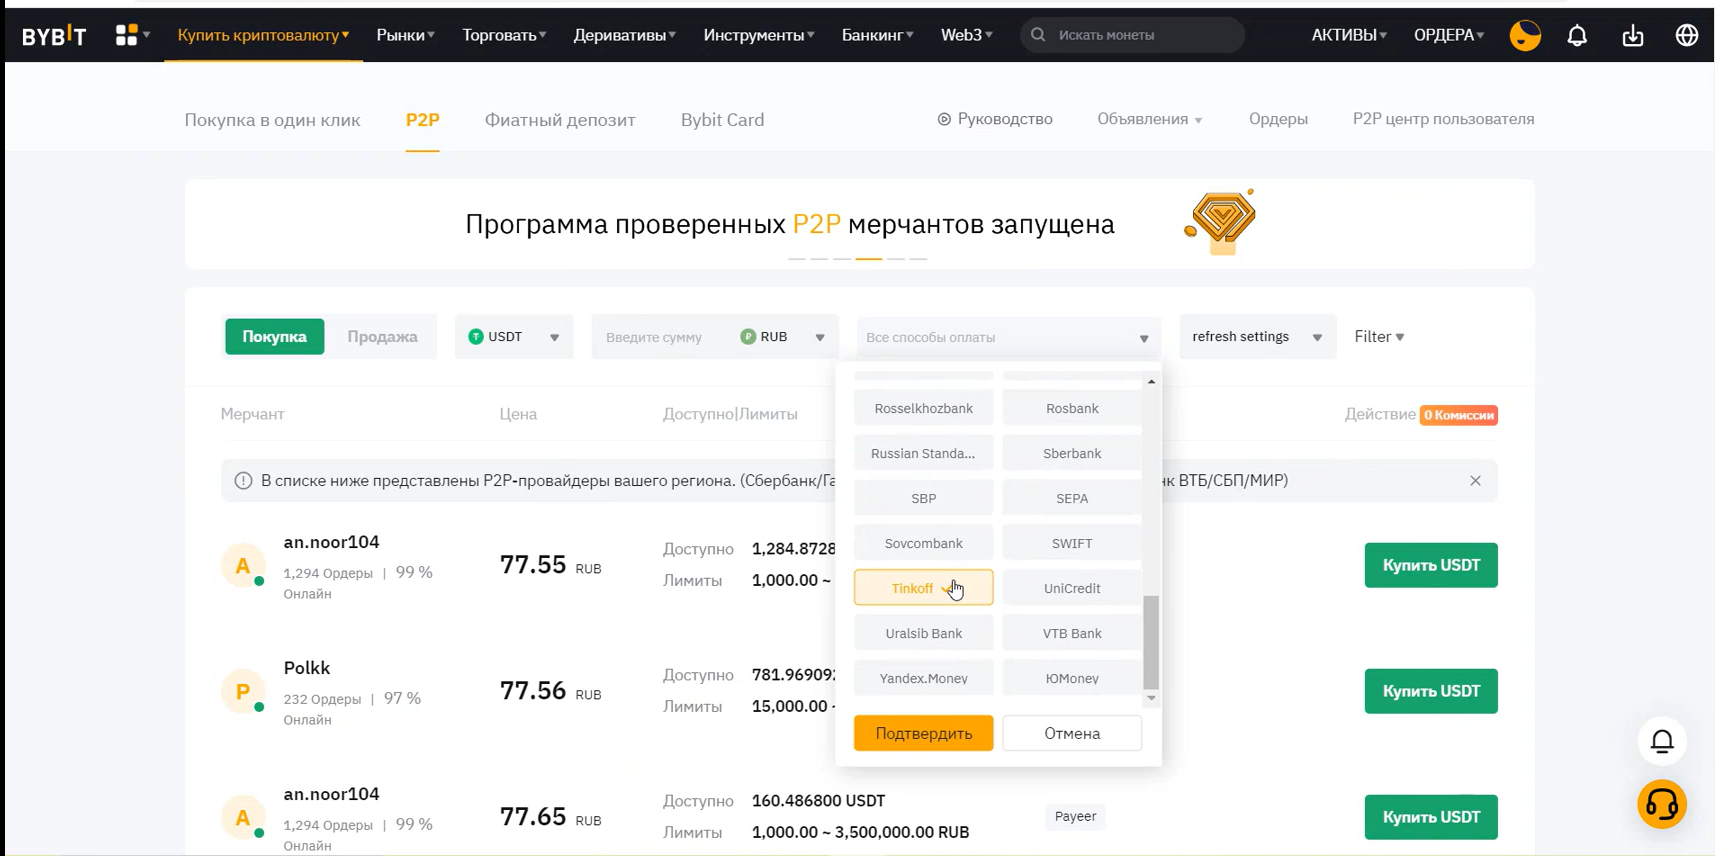The width and height of the screenshot is (1715, 856).
Task: Click the download app icon
Action: click(x=1633, y=36)
